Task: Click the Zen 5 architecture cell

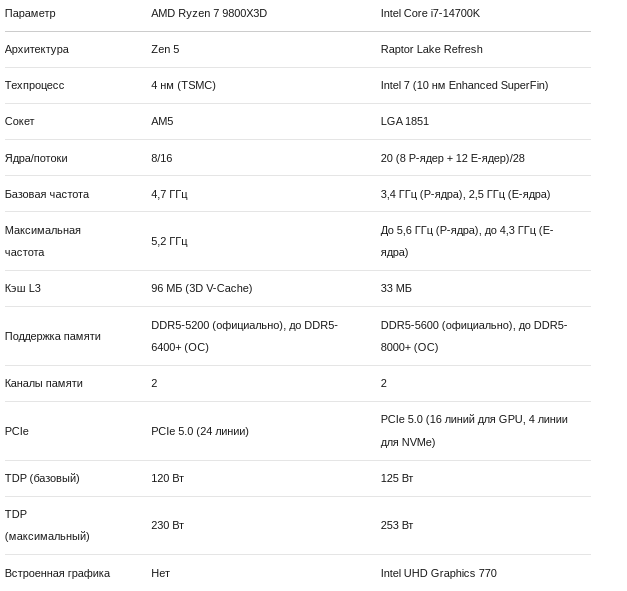Action: (x=165, y=49)
